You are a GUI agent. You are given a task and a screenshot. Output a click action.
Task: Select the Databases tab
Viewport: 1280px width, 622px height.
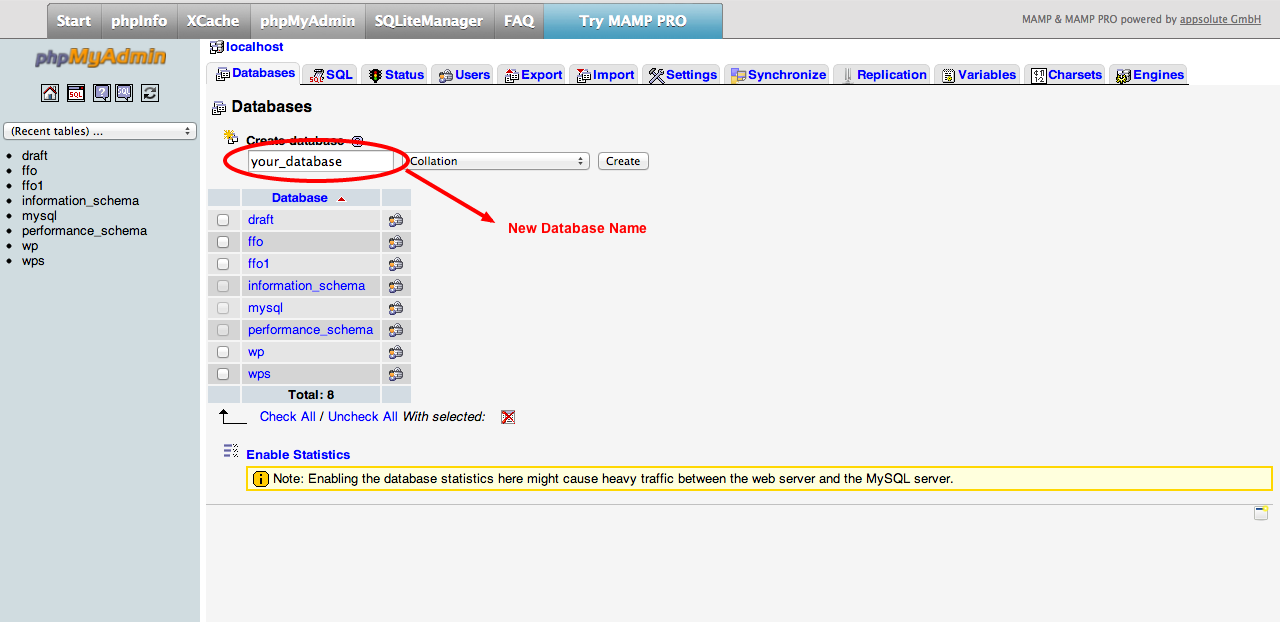pyautogui.click(x=255, y=73)
